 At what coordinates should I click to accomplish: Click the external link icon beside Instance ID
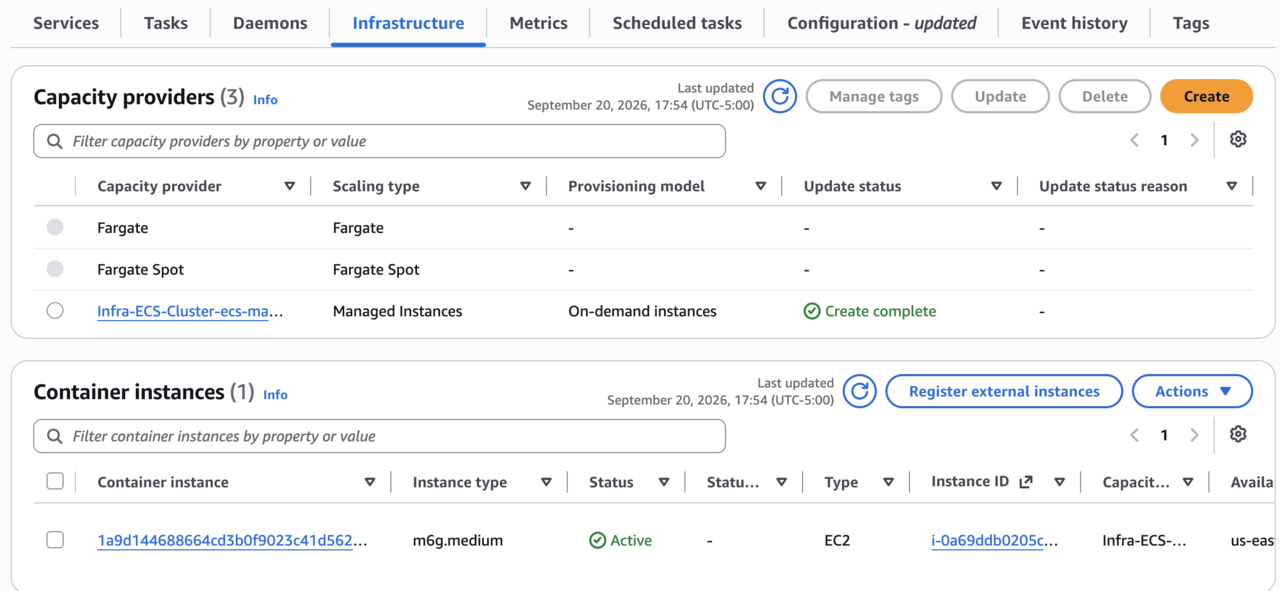(1025, 482)
